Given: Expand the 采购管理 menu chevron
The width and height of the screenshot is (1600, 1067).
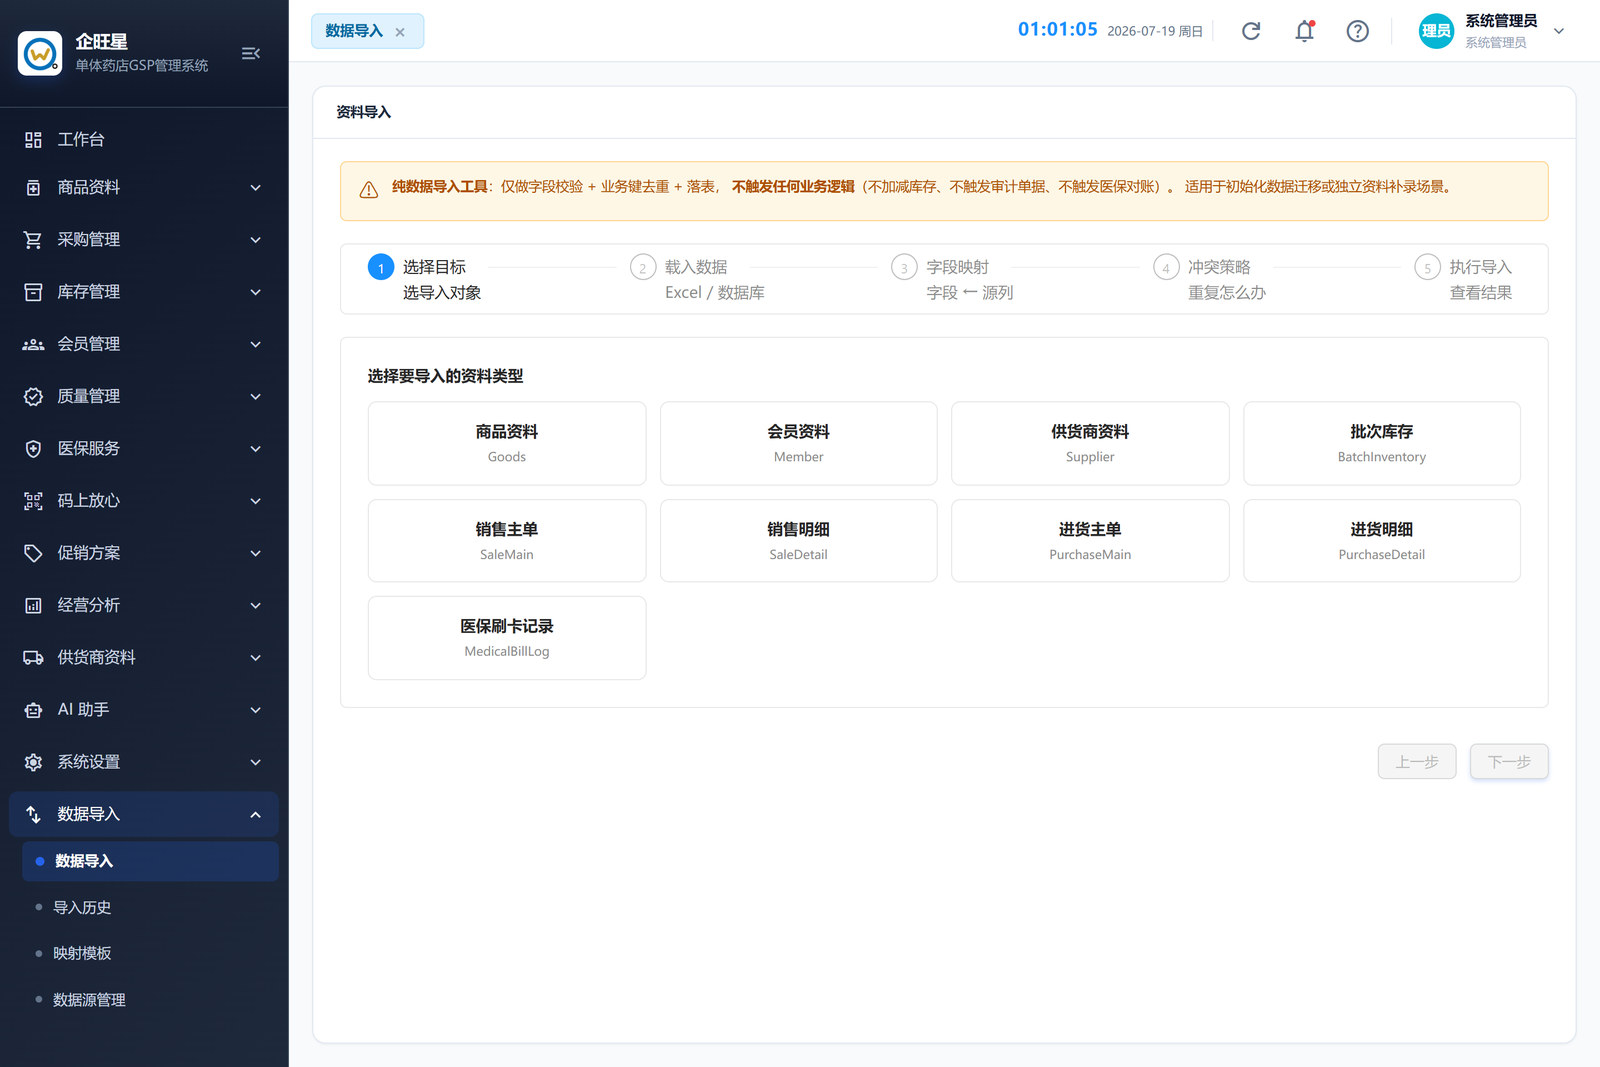Looking at the screenshot, I should click(x=256, y=240).
